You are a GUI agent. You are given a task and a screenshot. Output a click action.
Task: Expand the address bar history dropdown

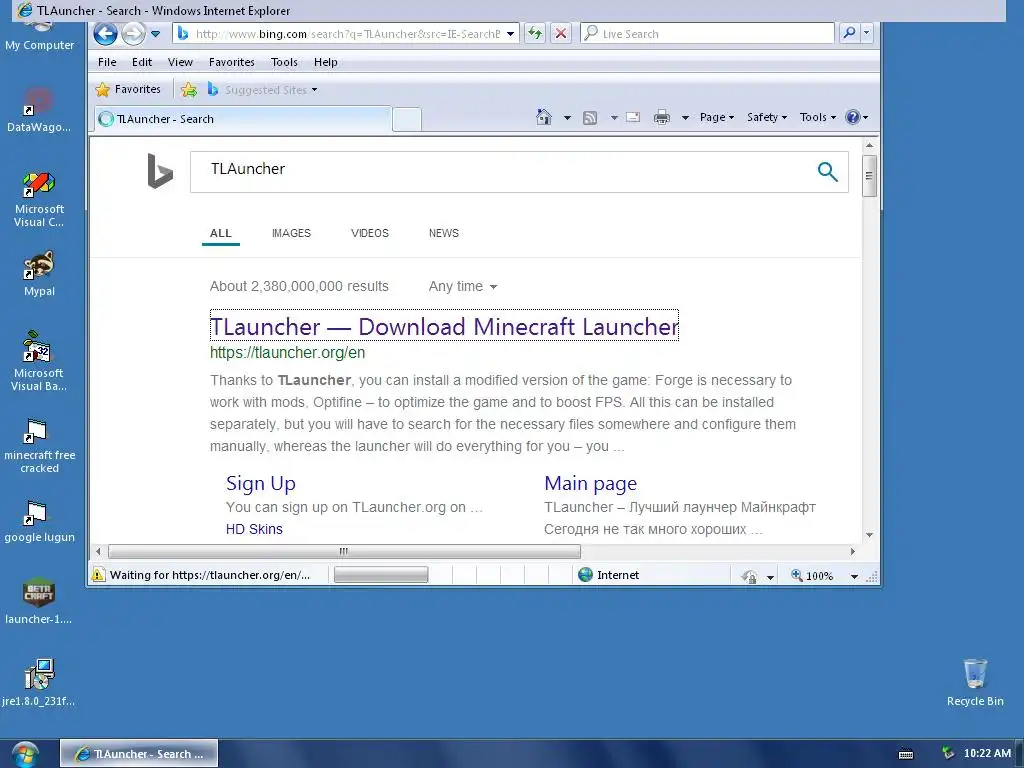pyautogui.click(x=511, y=34)
